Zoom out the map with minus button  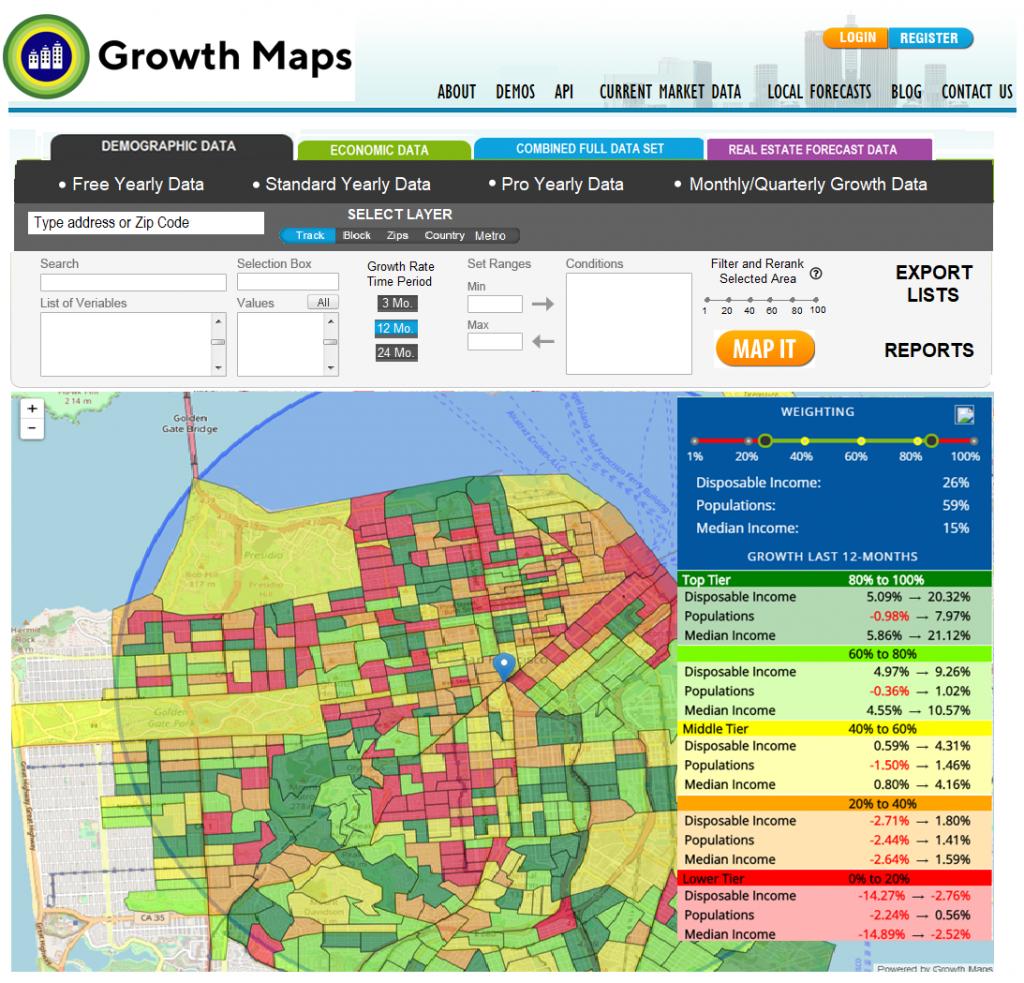(x=32, y=428)
